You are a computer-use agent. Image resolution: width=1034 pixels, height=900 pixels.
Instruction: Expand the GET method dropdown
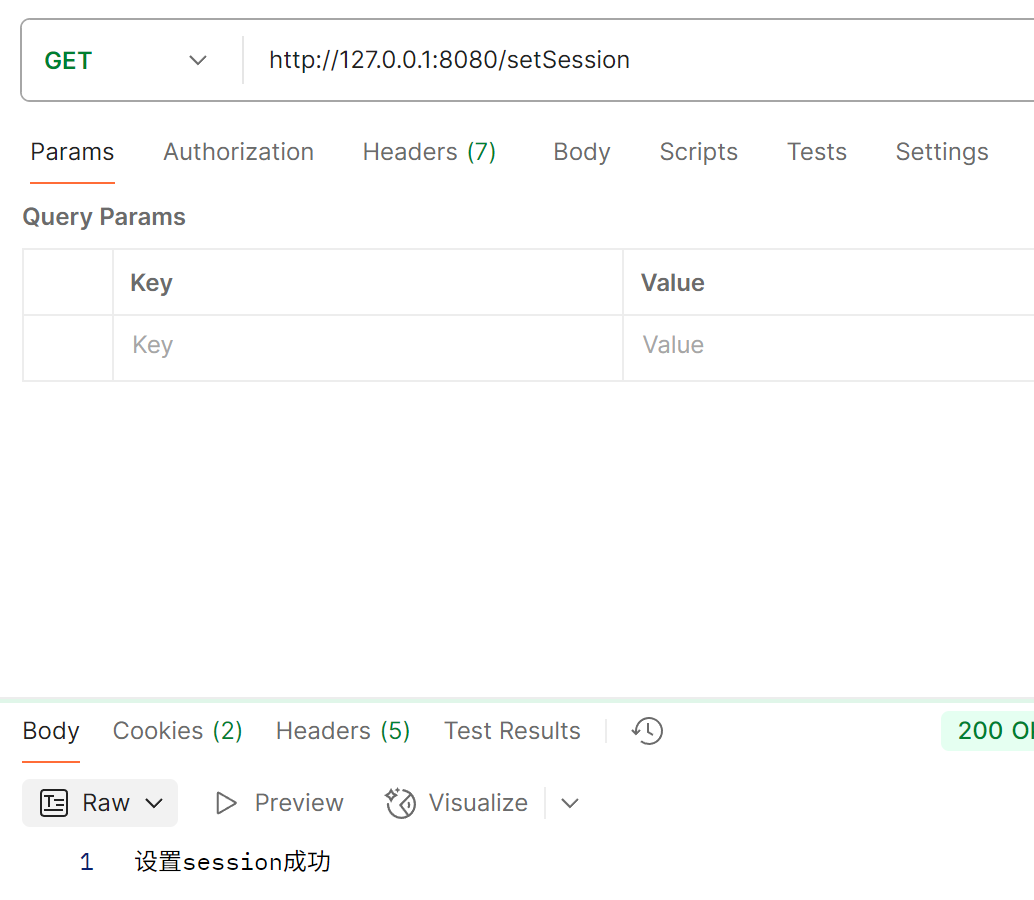pos(198,61)
